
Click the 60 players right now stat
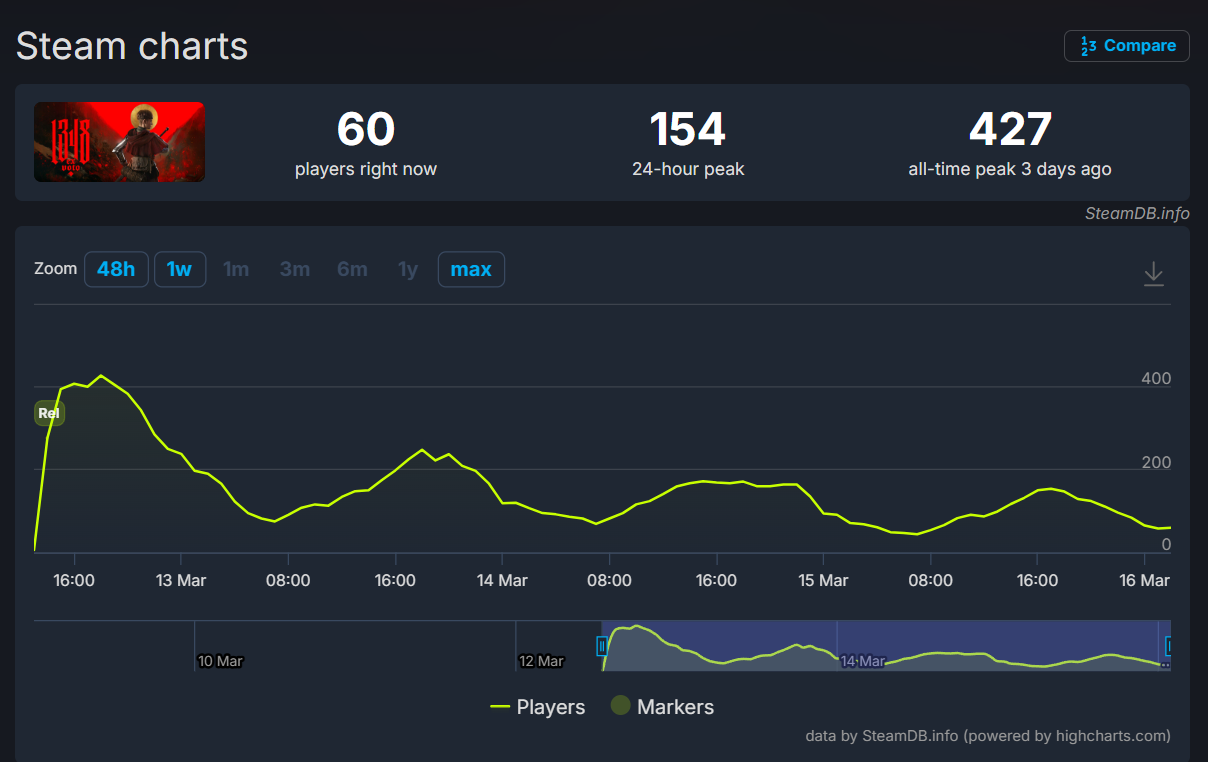coord(366,144)
